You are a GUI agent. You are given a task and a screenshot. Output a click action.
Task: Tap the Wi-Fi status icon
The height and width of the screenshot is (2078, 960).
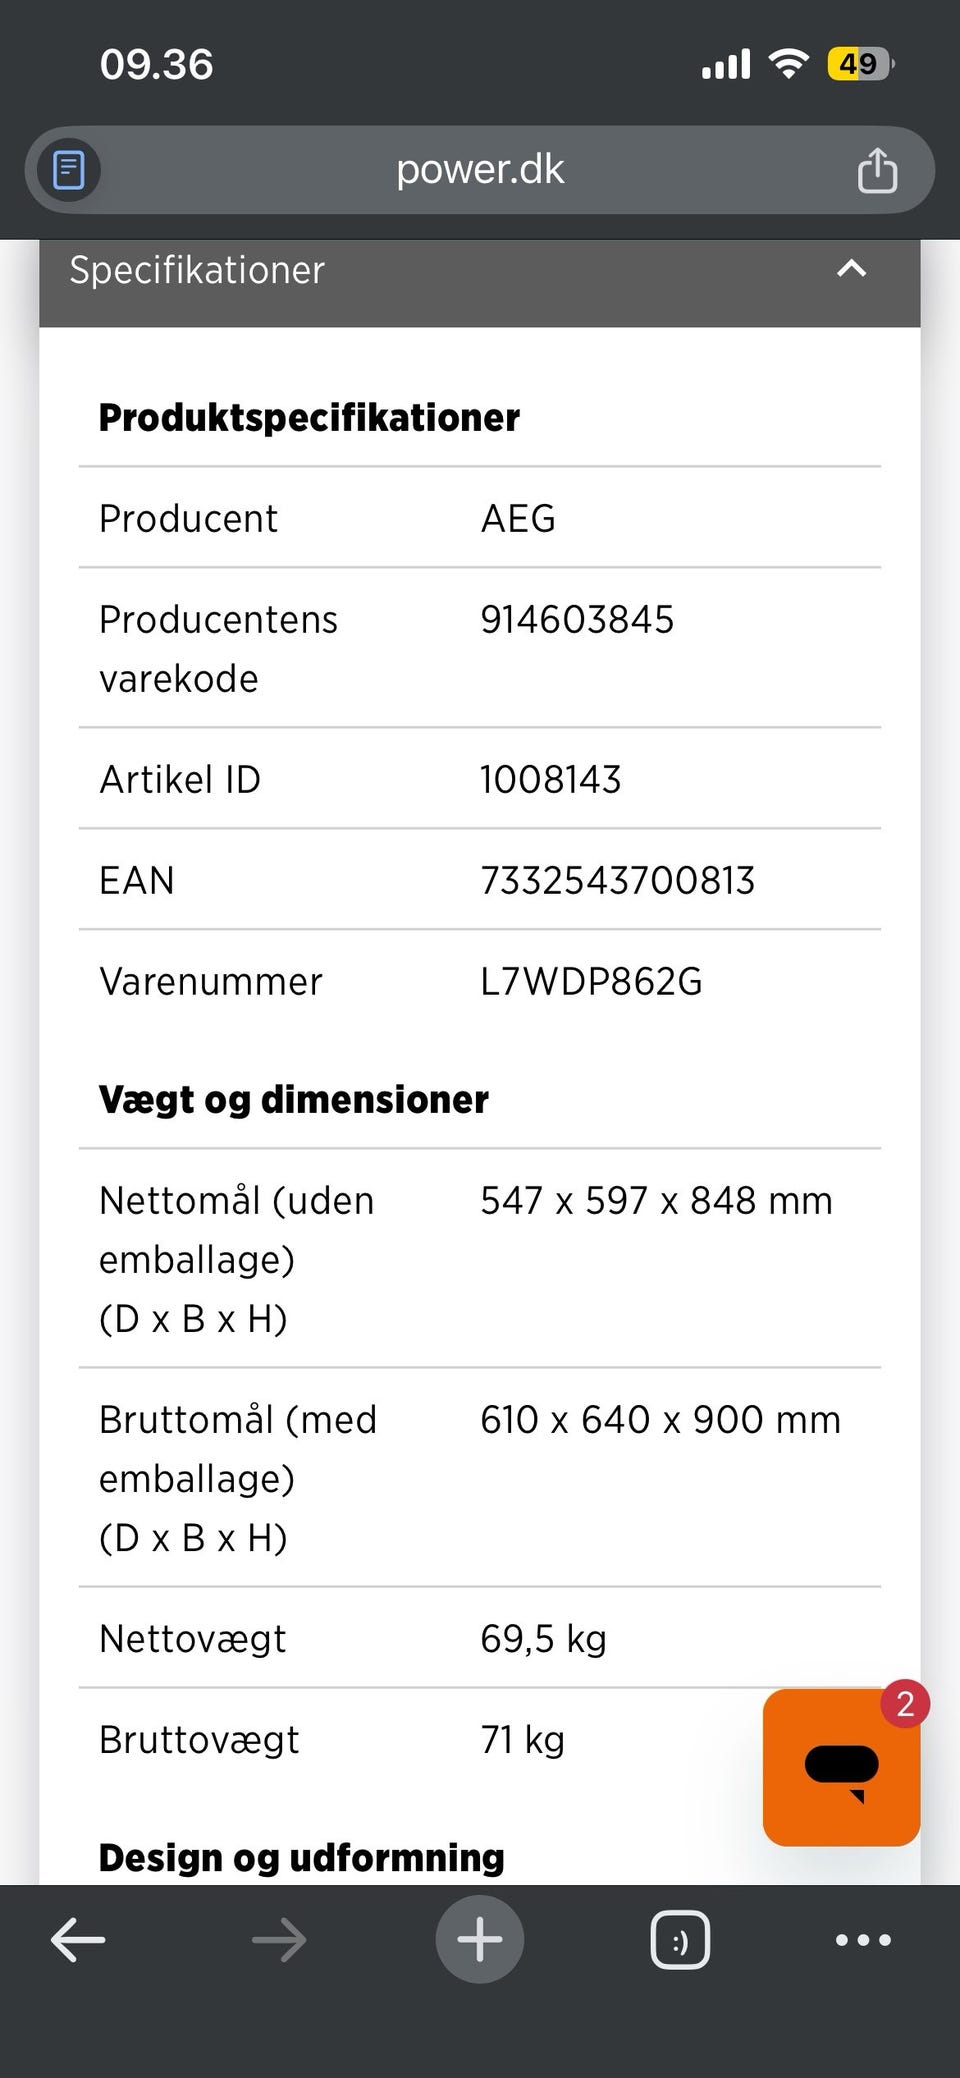coord(788,65)
